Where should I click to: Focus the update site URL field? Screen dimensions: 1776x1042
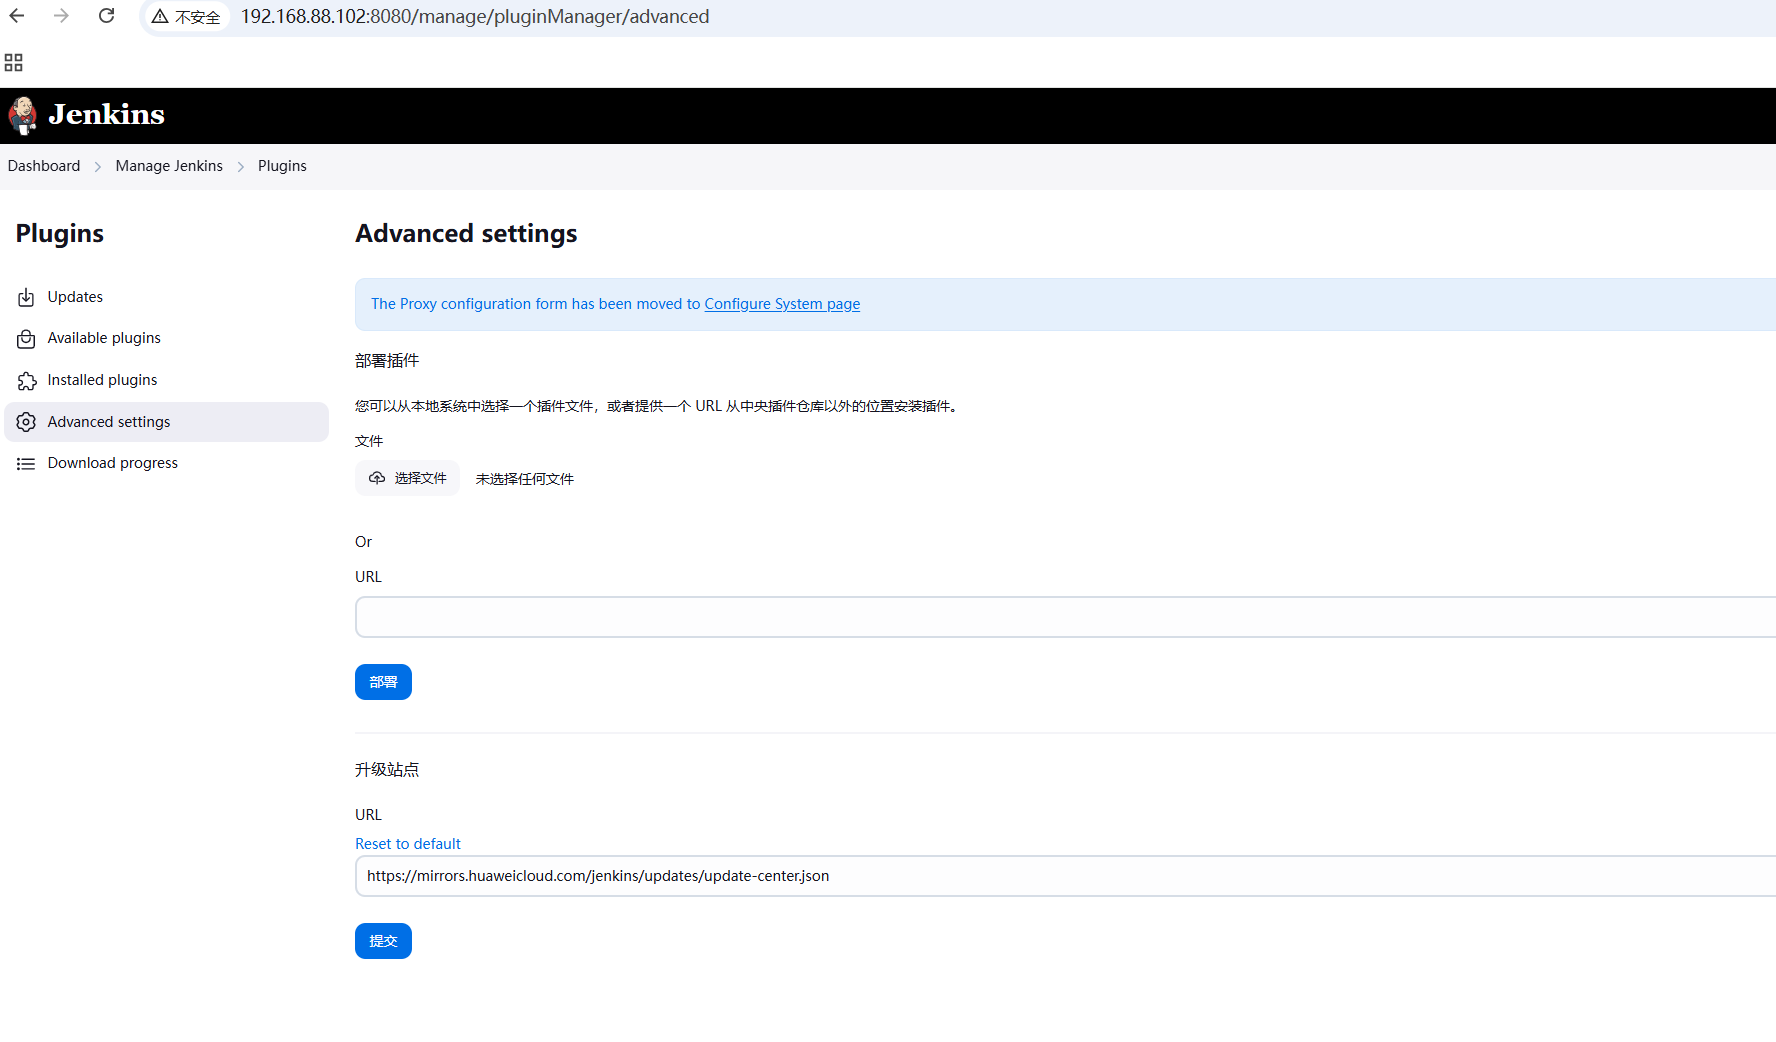pyautogui.click(x=1065, y=876)
